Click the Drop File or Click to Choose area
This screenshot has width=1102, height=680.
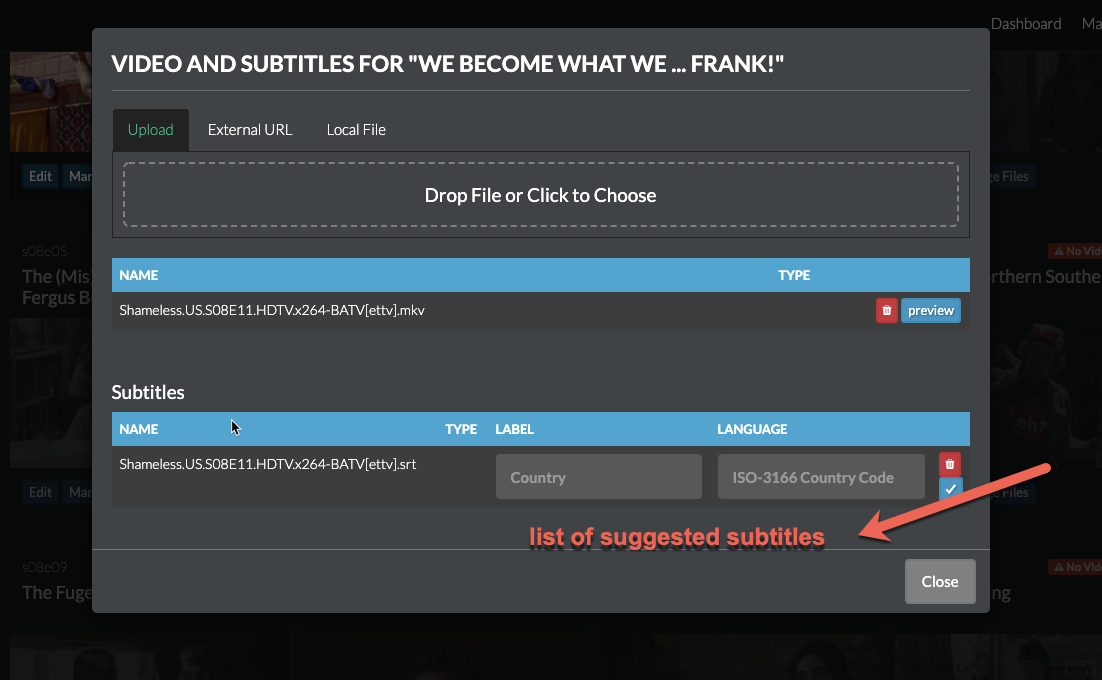(x=540, y=195)
